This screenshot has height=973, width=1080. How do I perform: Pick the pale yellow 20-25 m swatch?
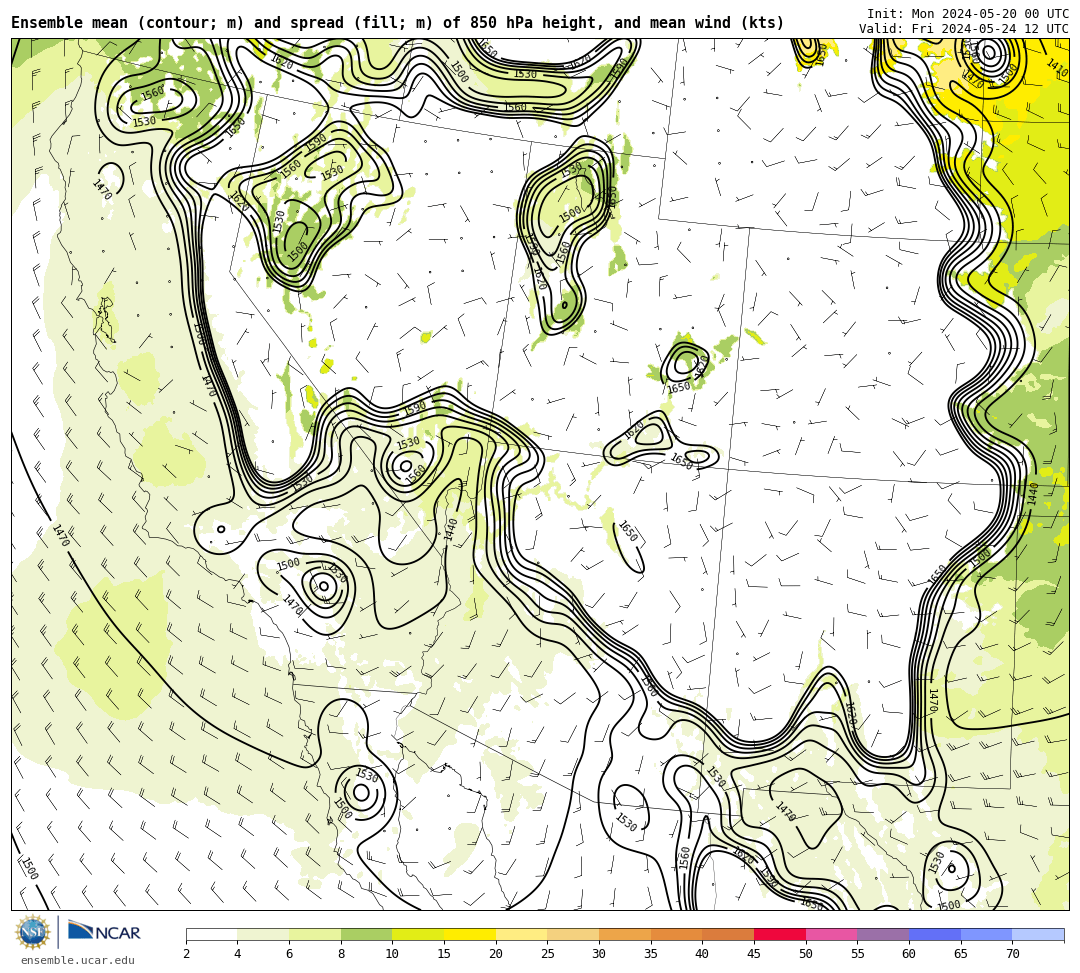tap(521, 934)
